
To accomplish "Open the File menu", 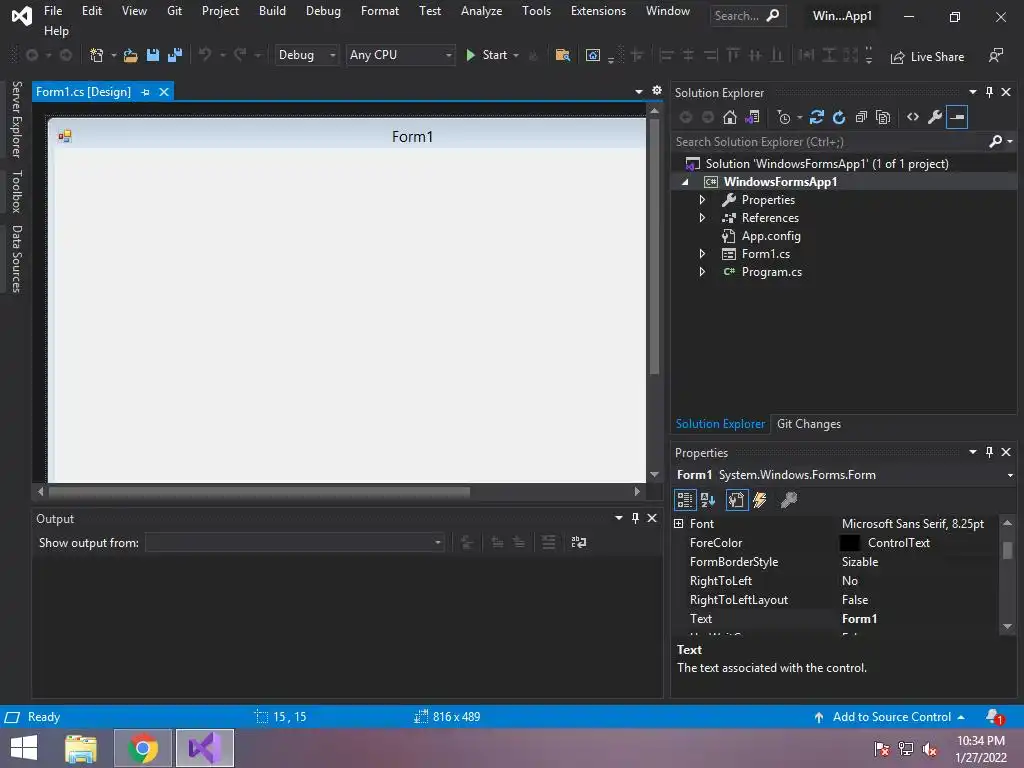I will pyautogui.click(x=53, y=11).
